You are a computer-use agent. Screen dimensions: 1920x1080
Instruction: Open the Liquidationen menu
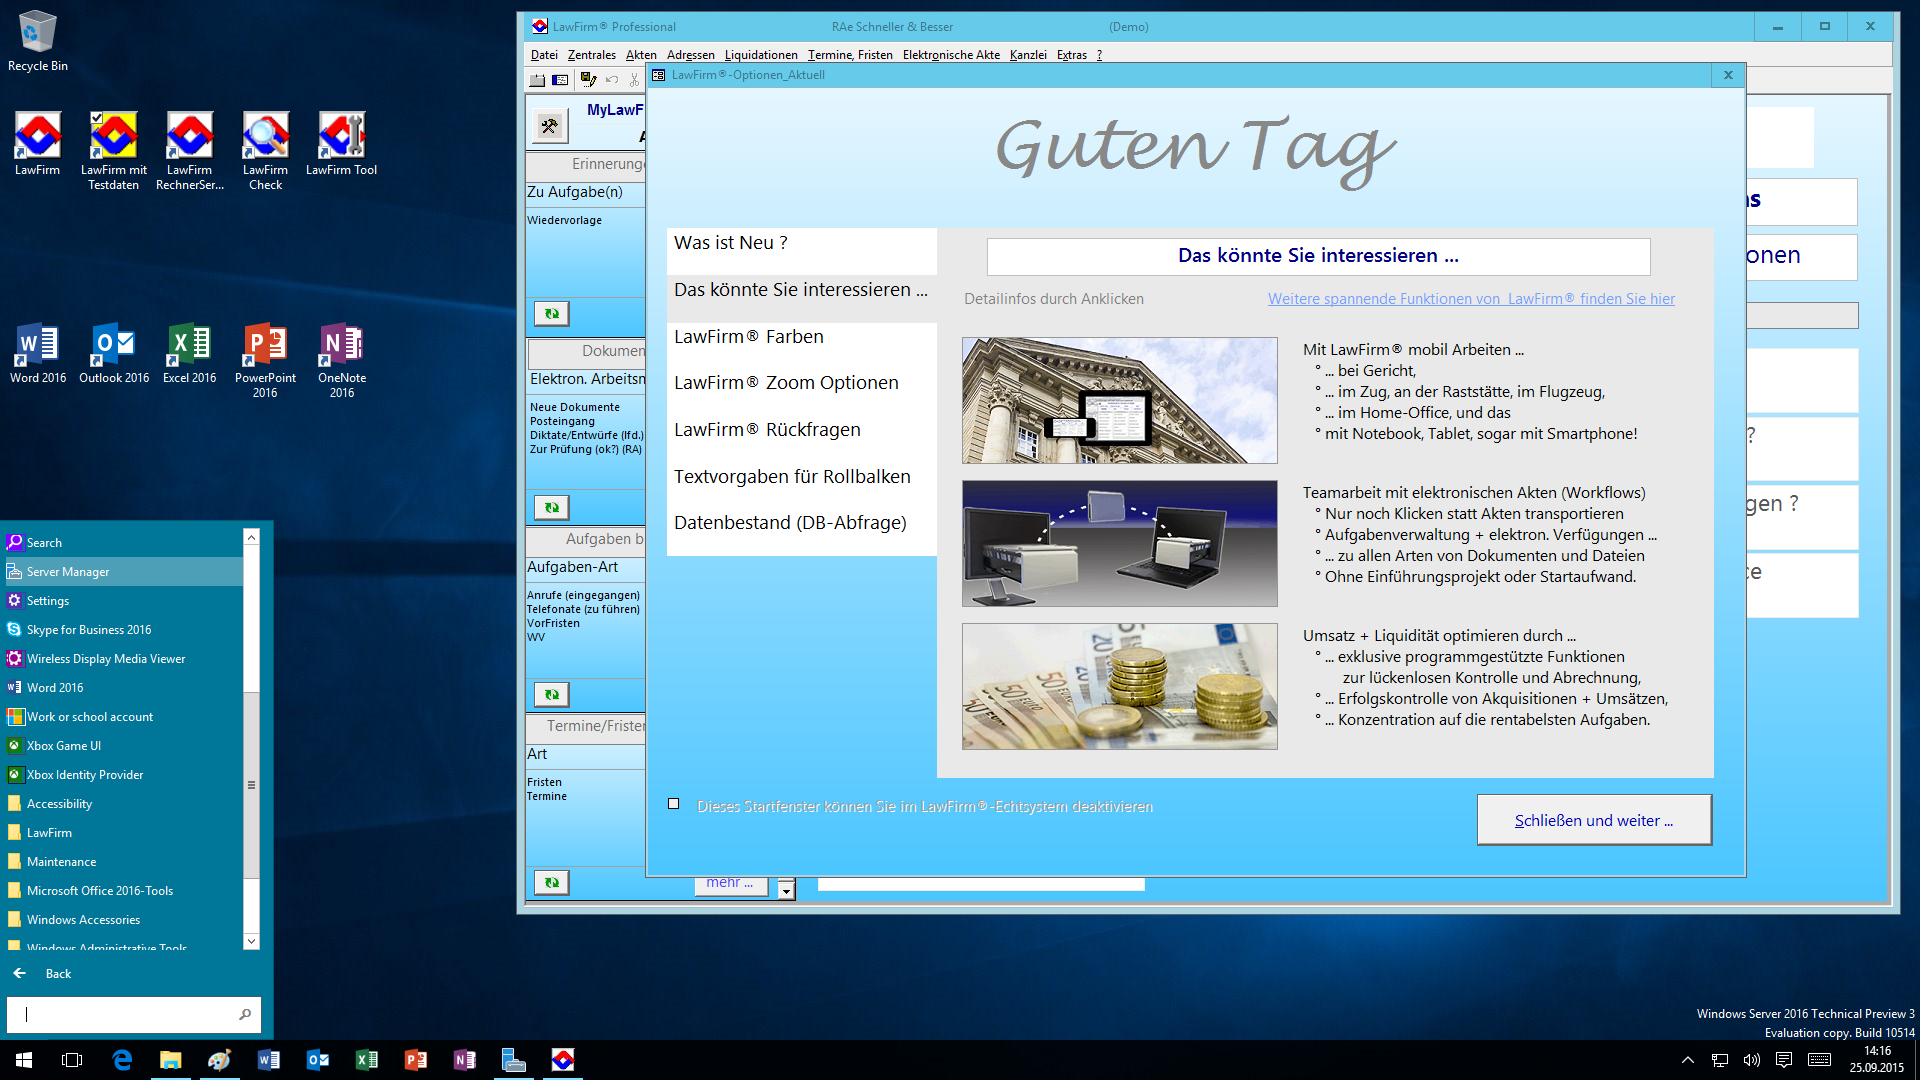[760, 55]
